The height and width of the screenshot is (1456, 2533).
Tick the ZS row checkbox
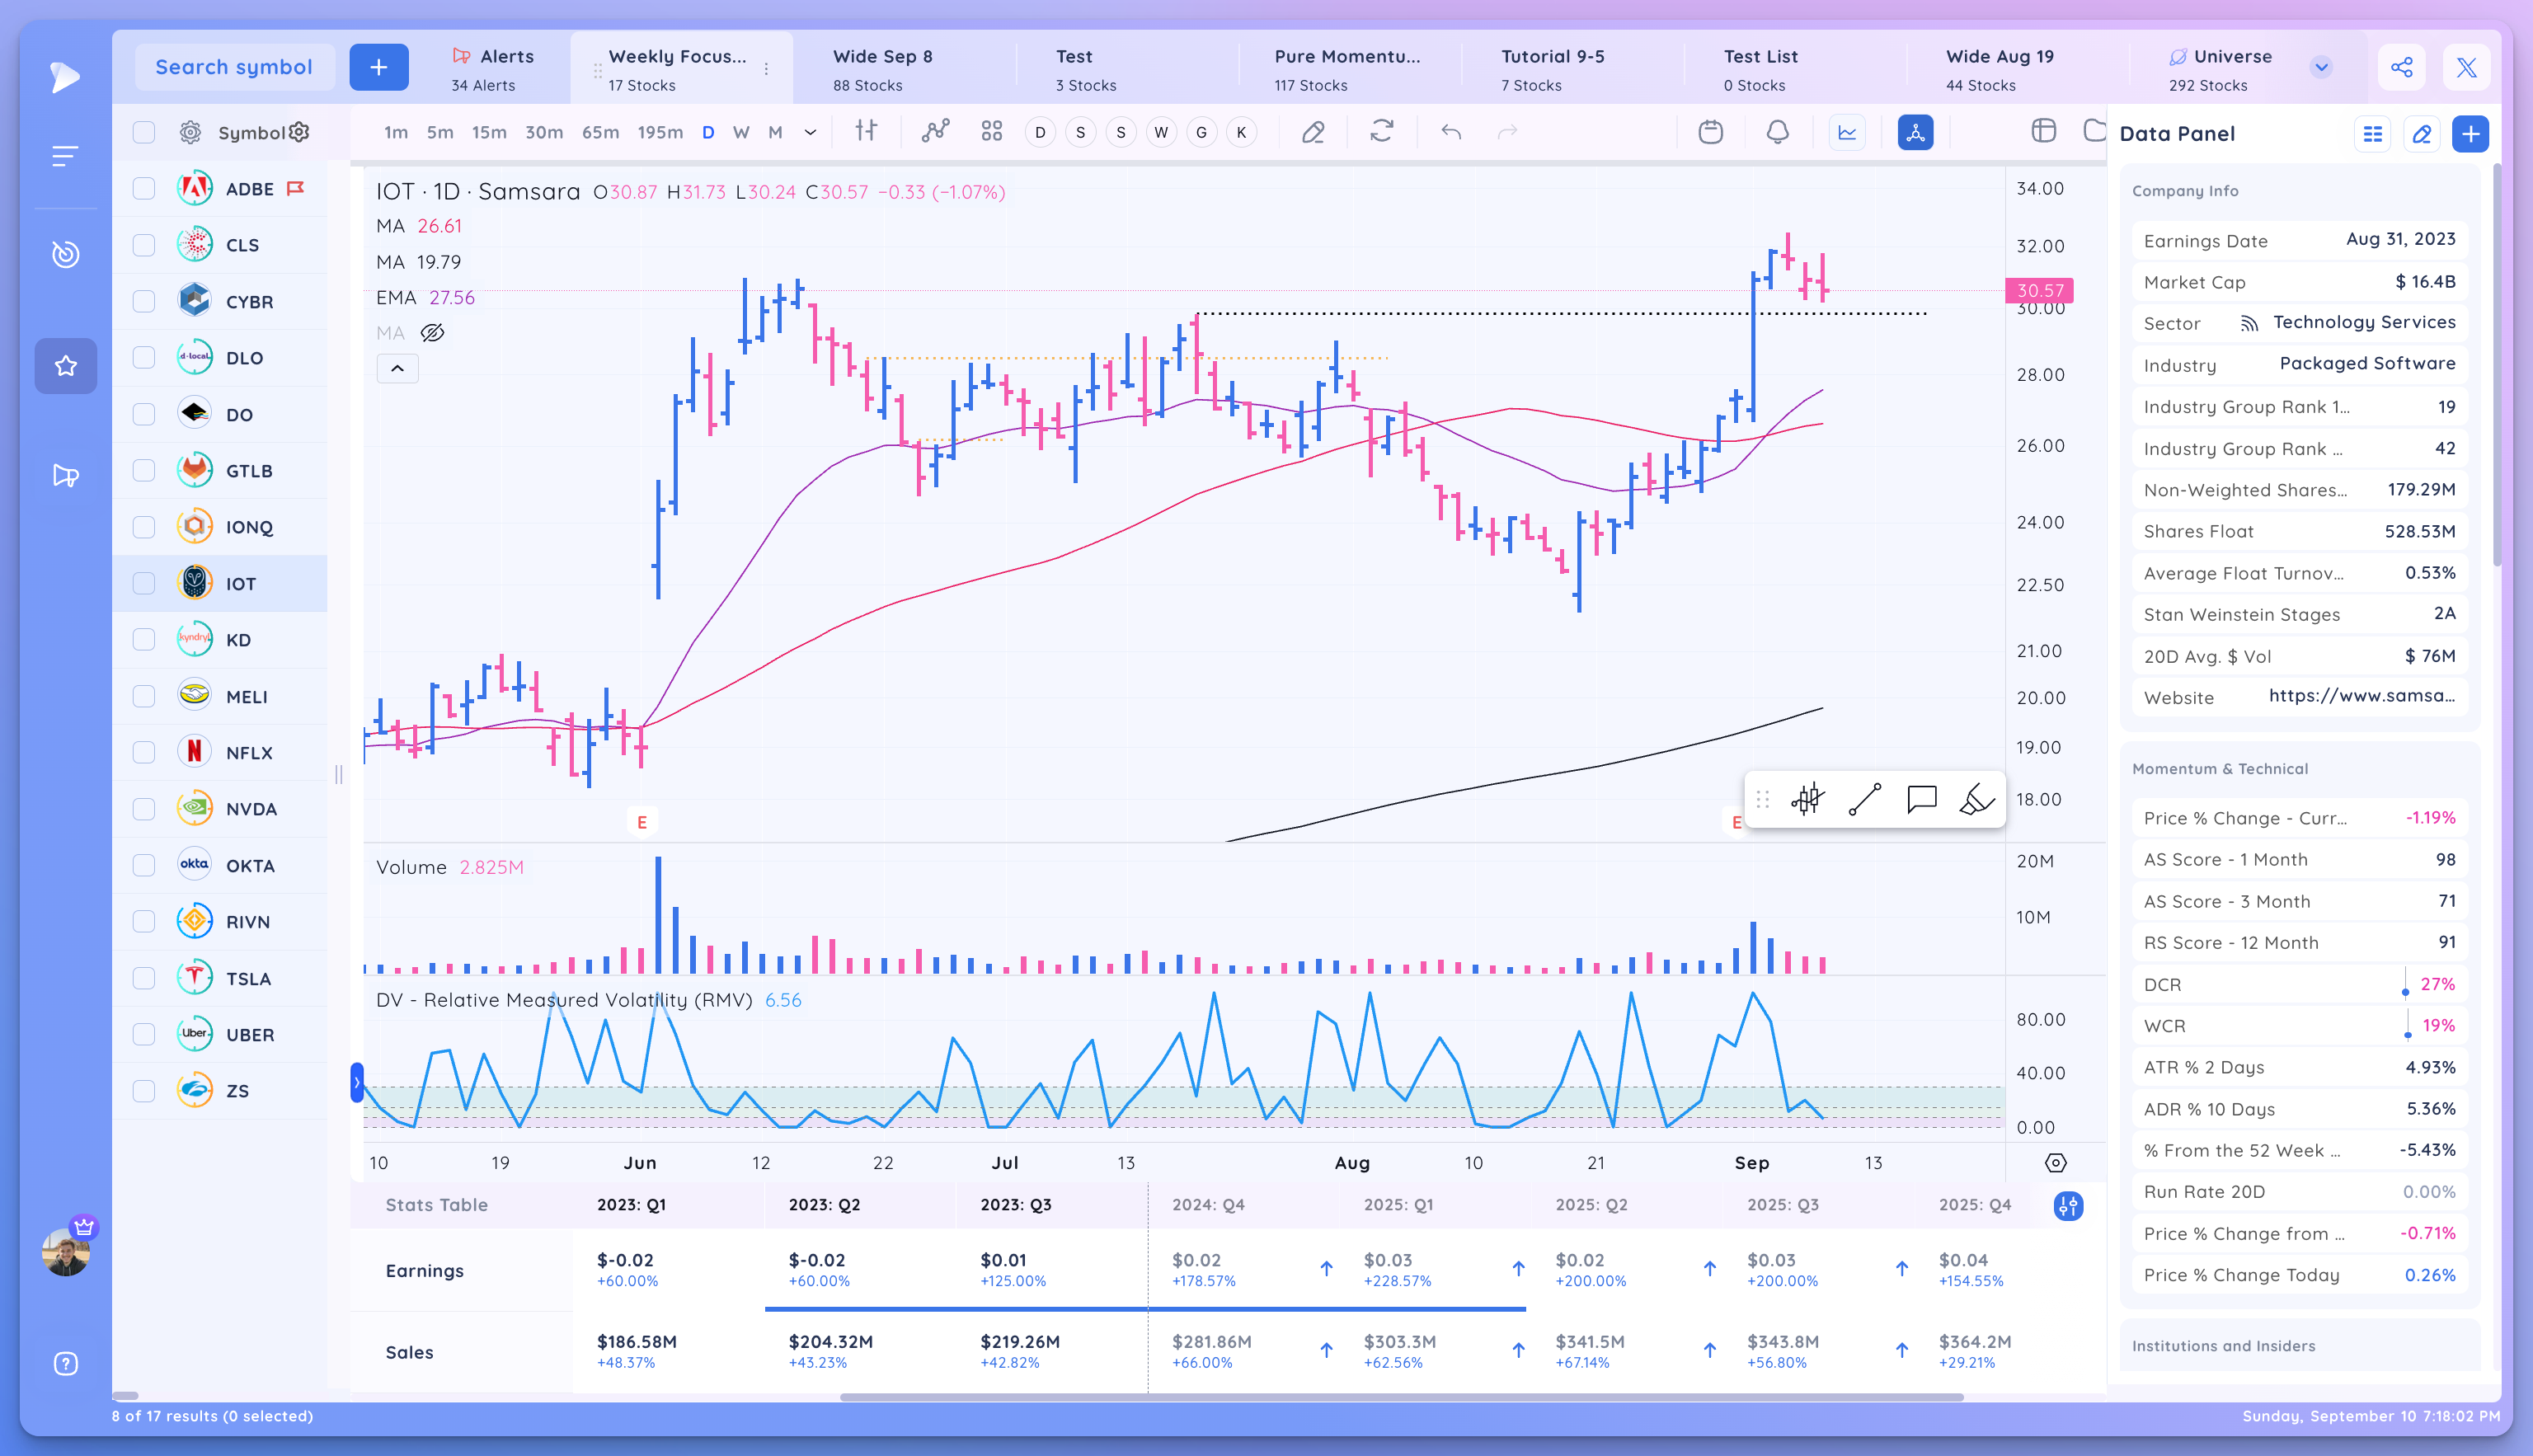tap(144, 1091)
